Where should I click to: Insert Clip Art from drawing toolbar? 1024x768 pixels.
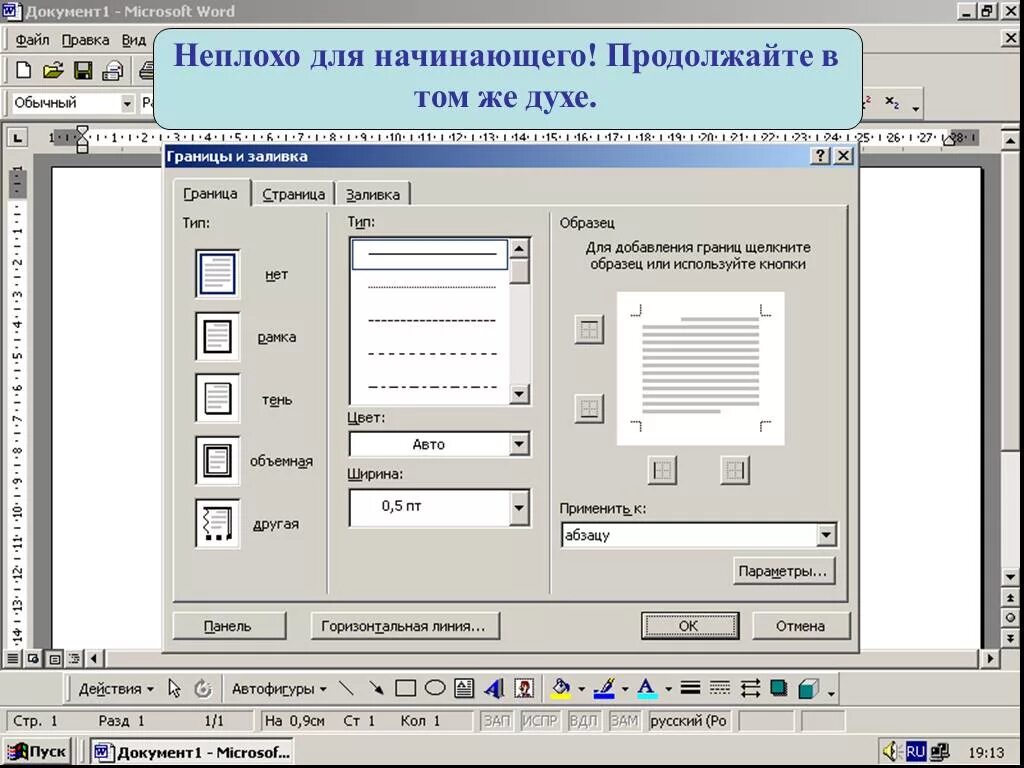(x=524, y=688)
